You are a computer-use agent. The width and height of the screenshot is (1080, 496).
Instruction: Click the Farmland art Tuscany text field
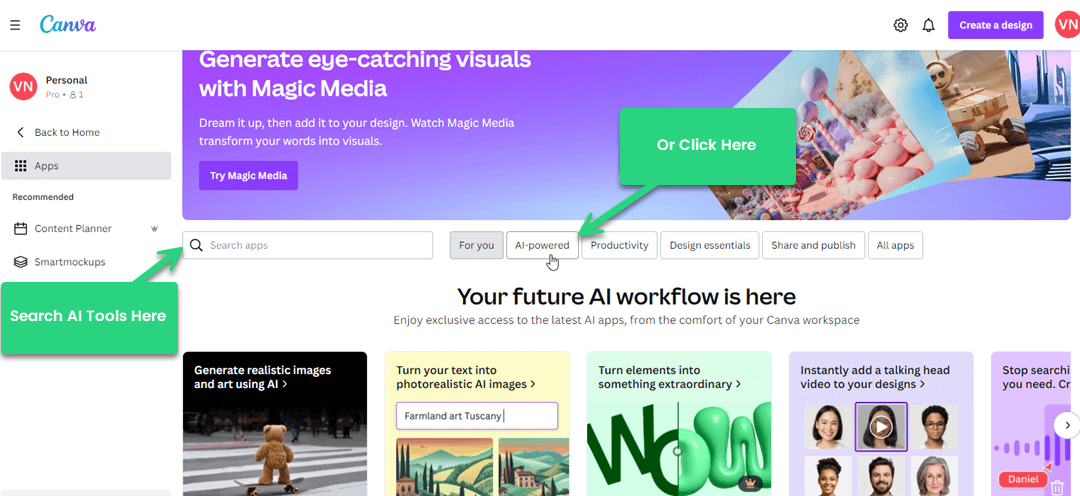(x=477, y=416)
